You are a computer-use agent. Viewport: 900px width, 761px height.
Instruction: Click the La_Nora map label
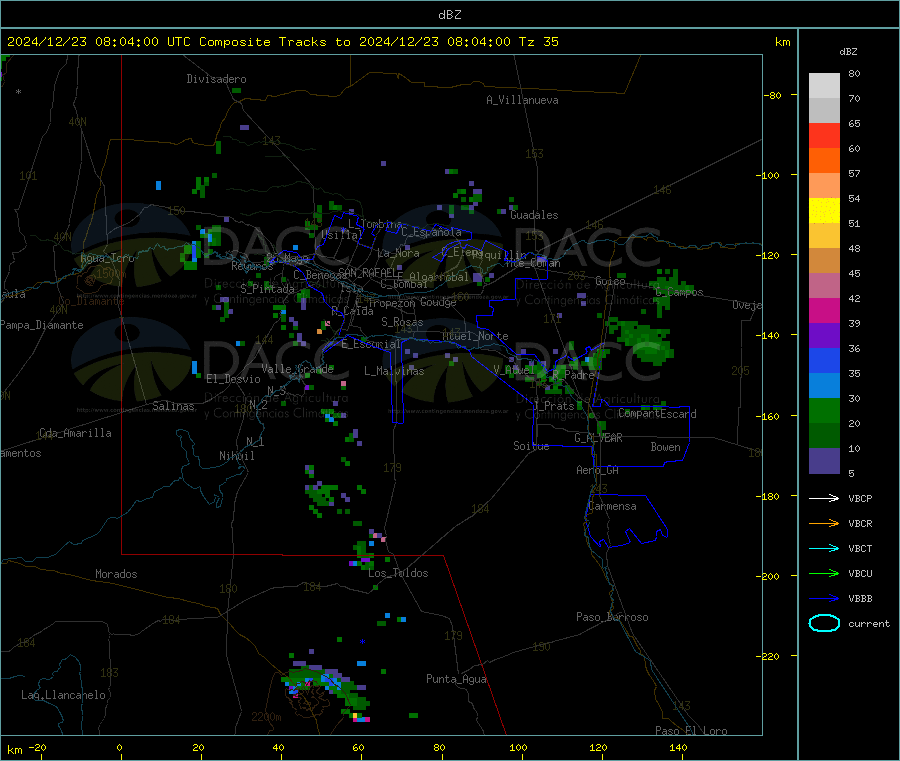pyautogui.click(x=398, y=253)
